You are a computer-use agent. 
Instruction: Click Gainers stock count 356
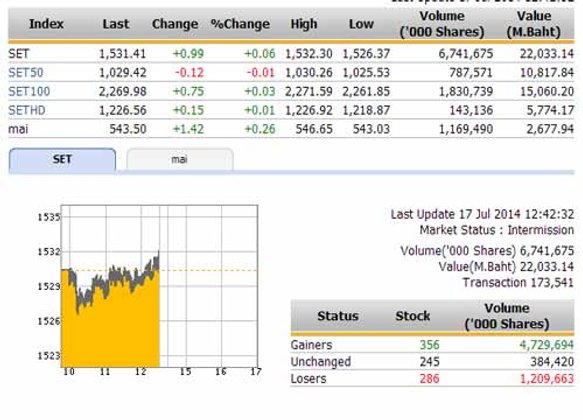pyautogui.click(x=429, y=345)
